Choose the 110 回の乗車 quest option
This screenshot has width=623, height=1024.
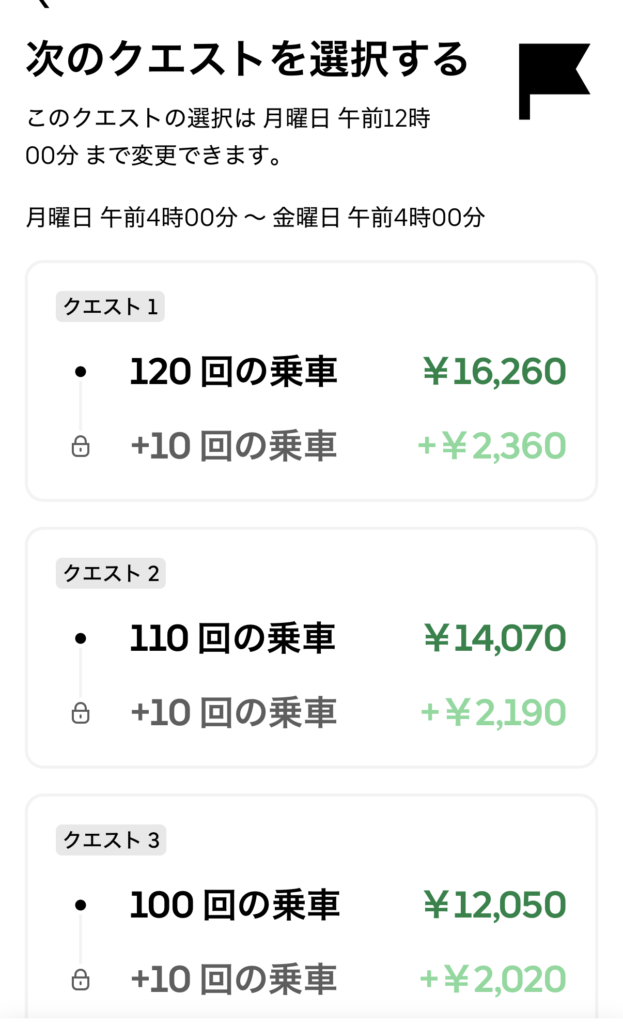(x=232, y=638)
